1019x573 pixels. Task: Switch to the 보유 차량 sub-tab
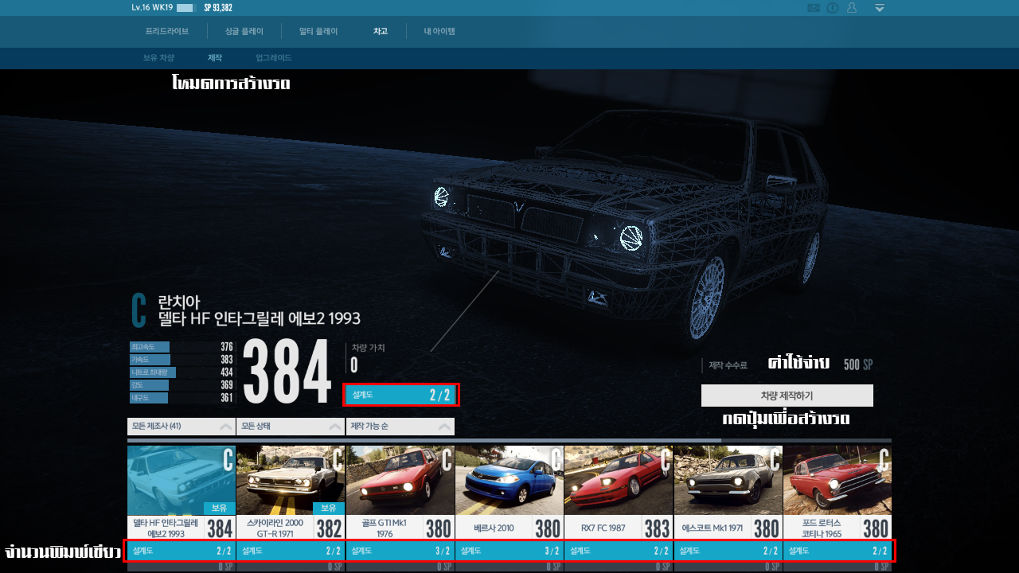pyautogui.click(x=159, y=58)
